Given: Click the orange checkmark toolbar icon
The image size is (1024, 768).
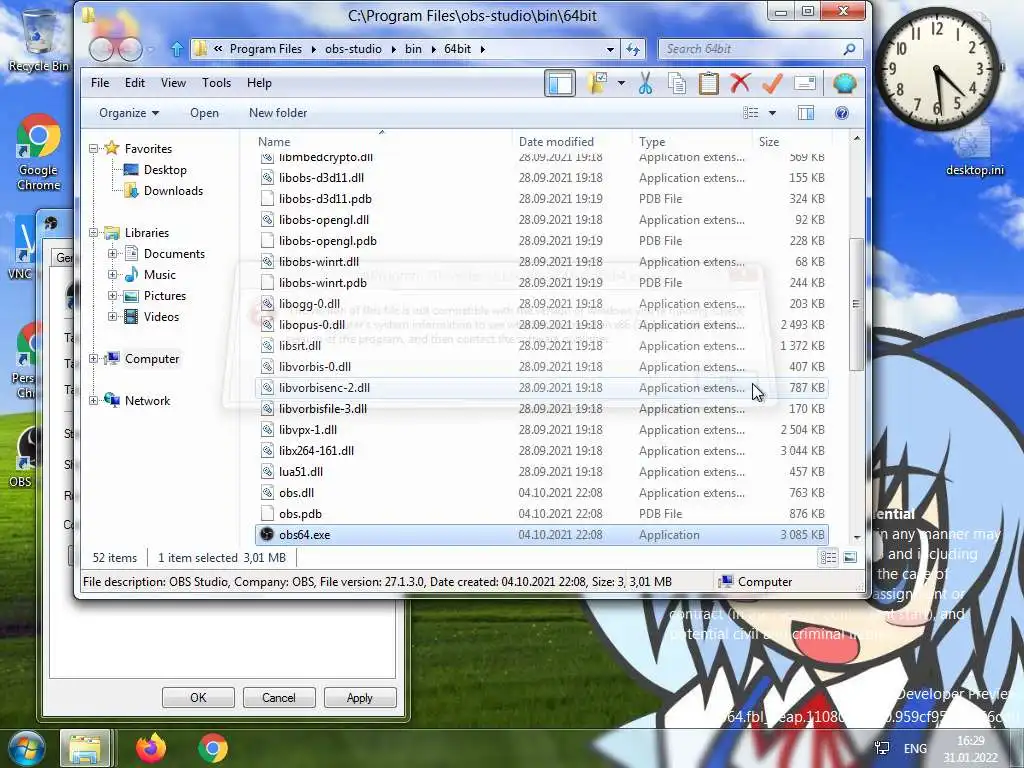Looking at the screenshot, I should (772, 83).
